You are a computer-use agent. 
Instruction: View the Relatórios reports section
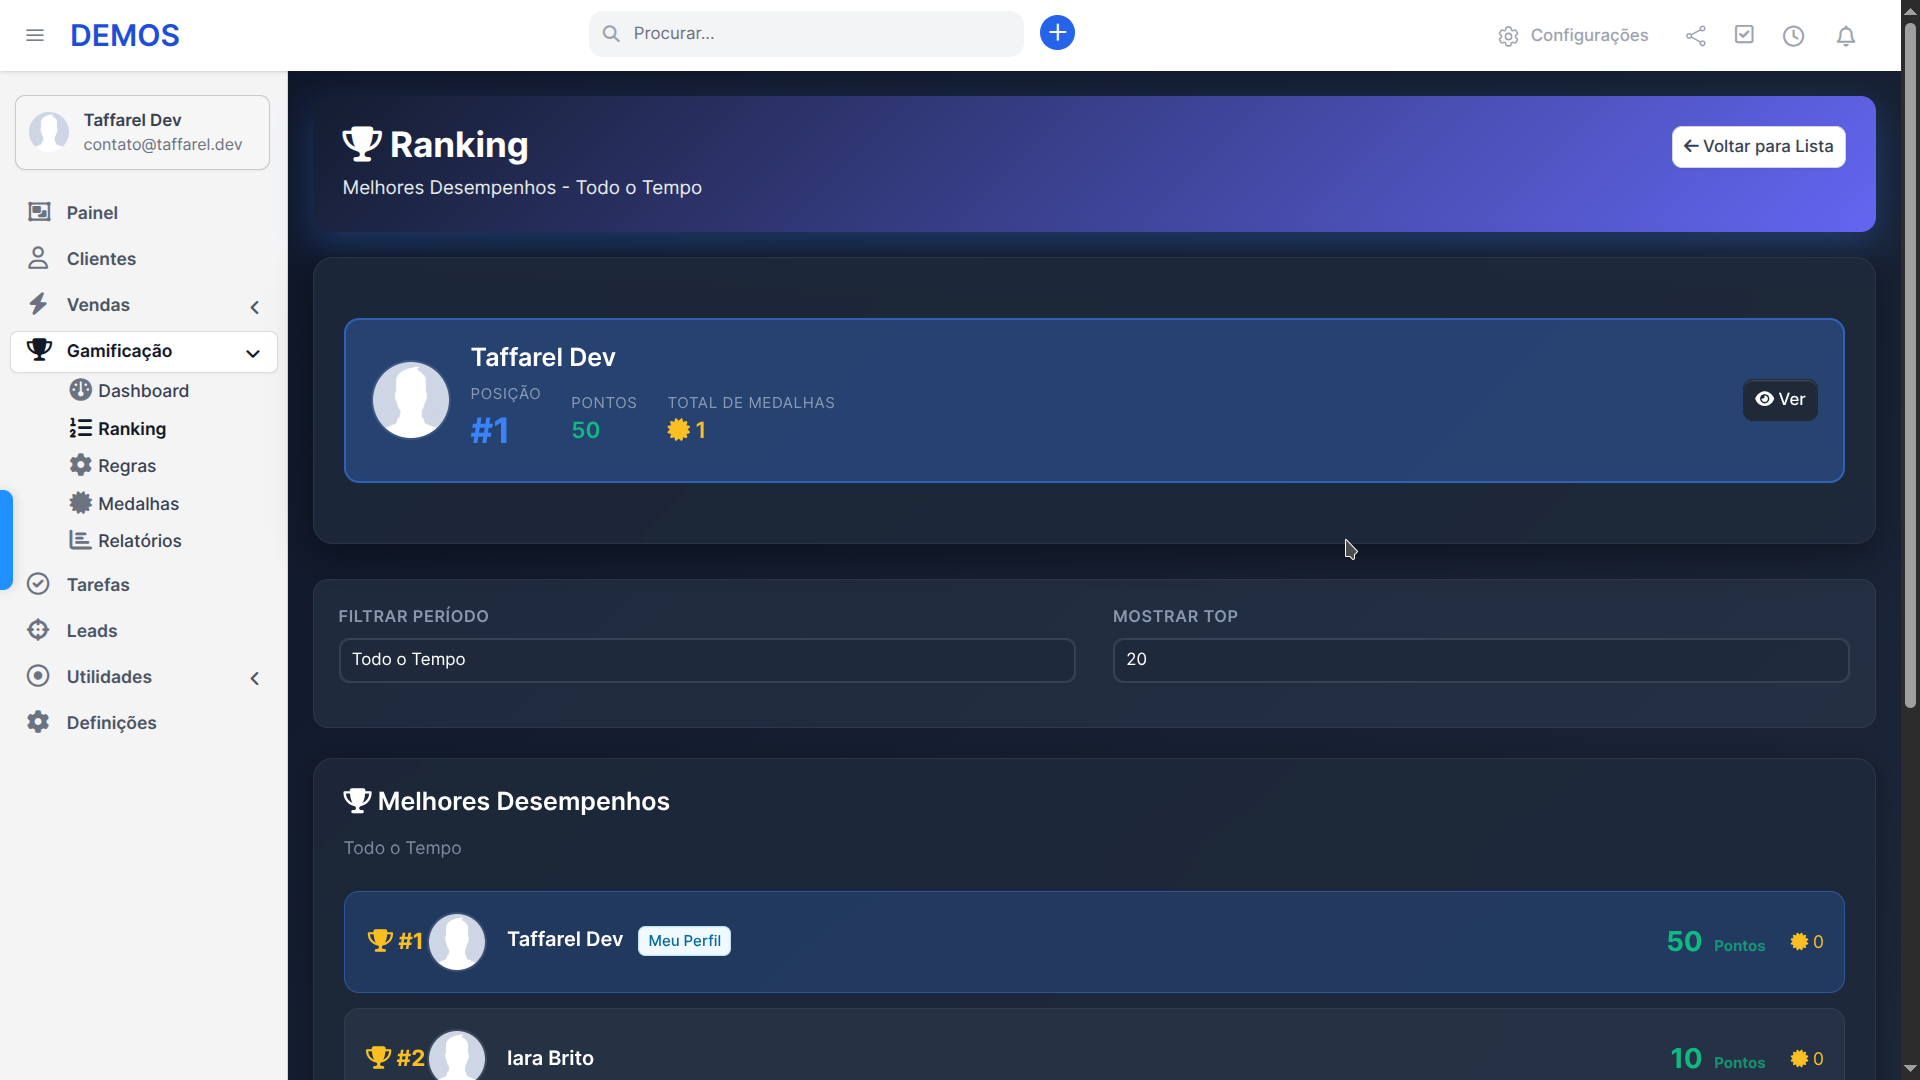click(140, 540)
